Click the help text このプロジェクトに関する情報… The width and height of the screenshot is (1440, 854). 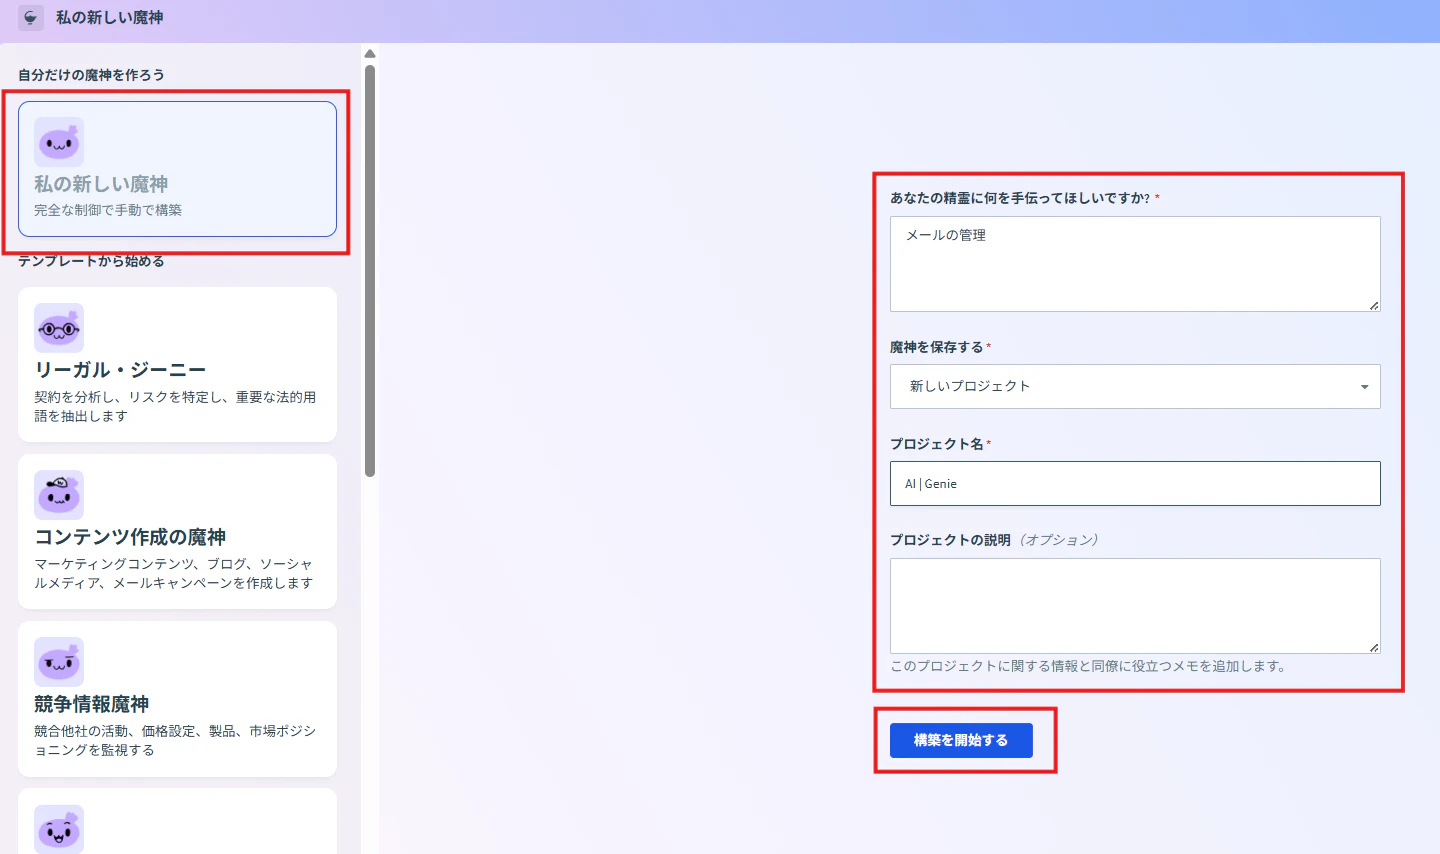(x=1090, y=666)
